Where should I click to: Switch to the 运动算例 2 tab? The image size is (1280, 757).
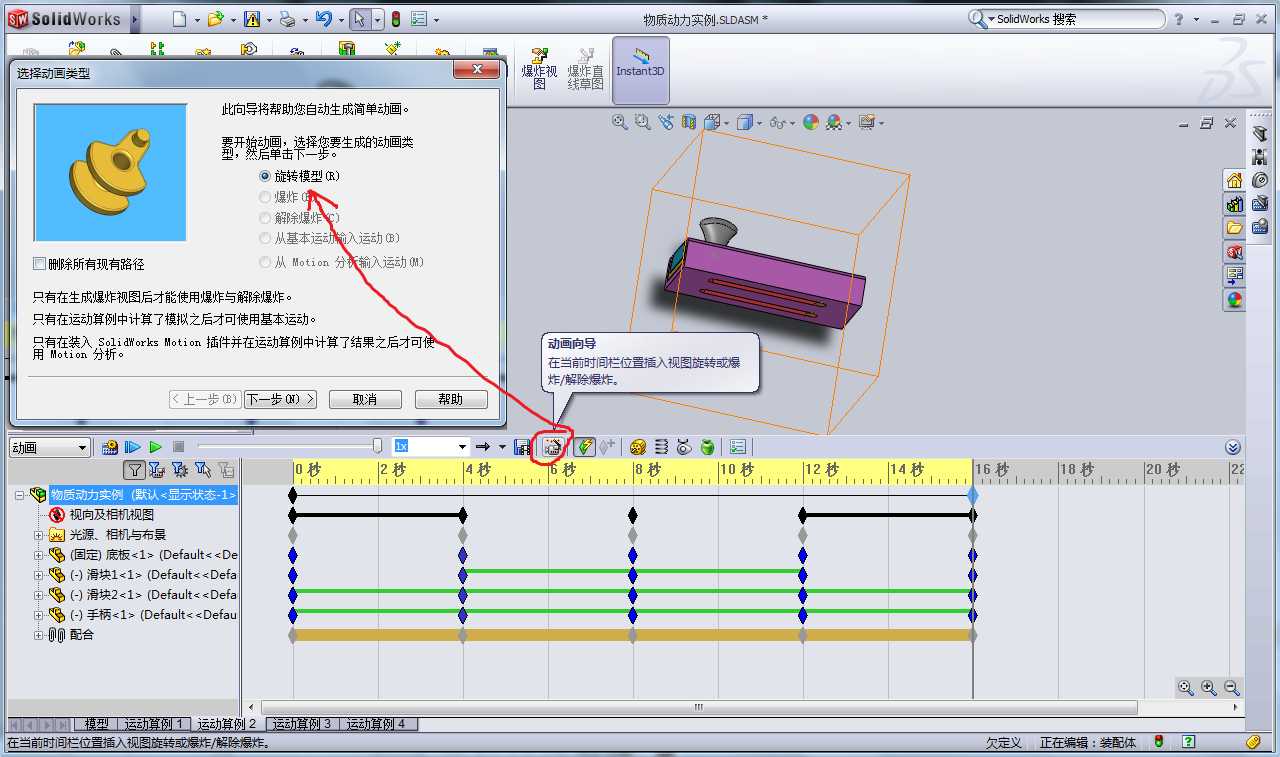(227, 724)
